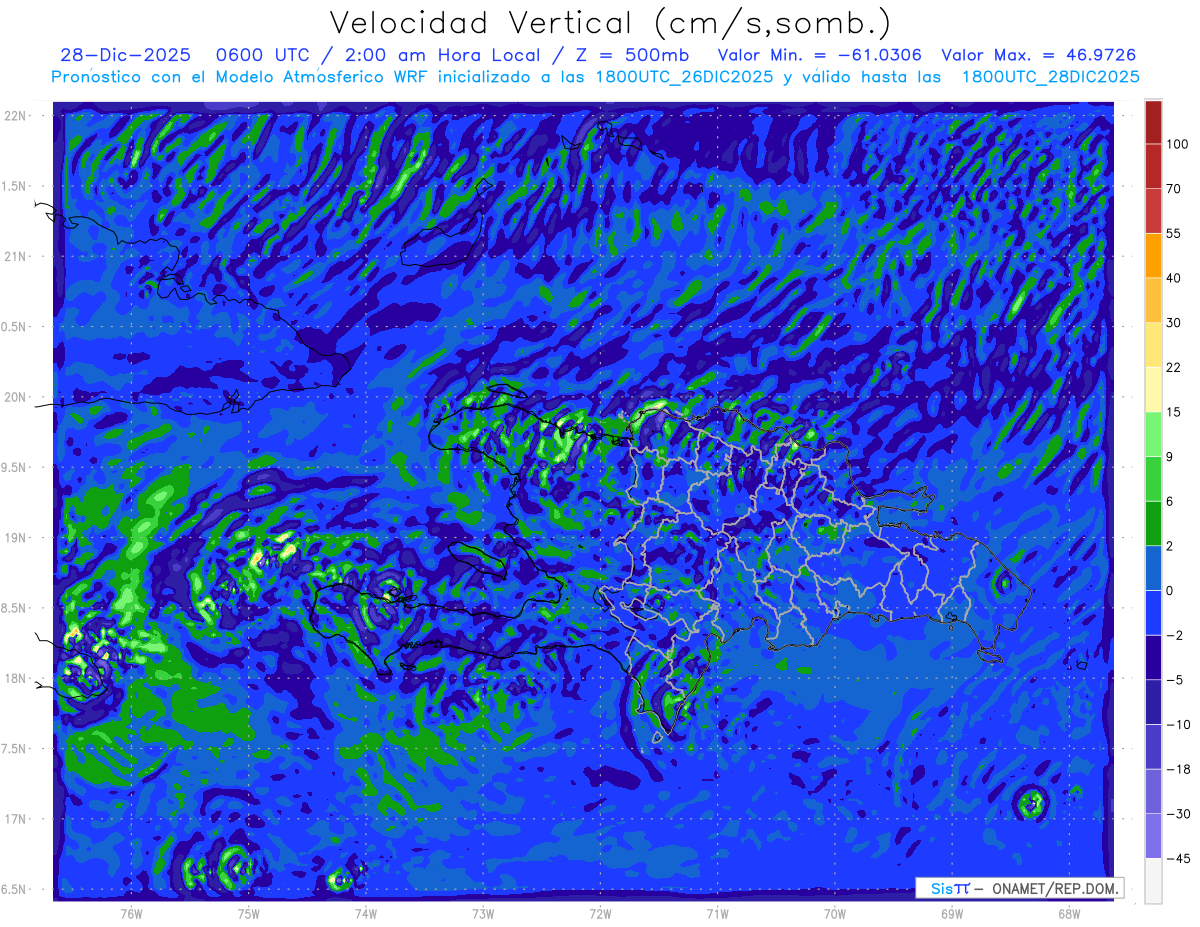Click the '100' color scale label
This screenshot has height=927, width=1200.
pyautogui.click(x=1177, y=145)
